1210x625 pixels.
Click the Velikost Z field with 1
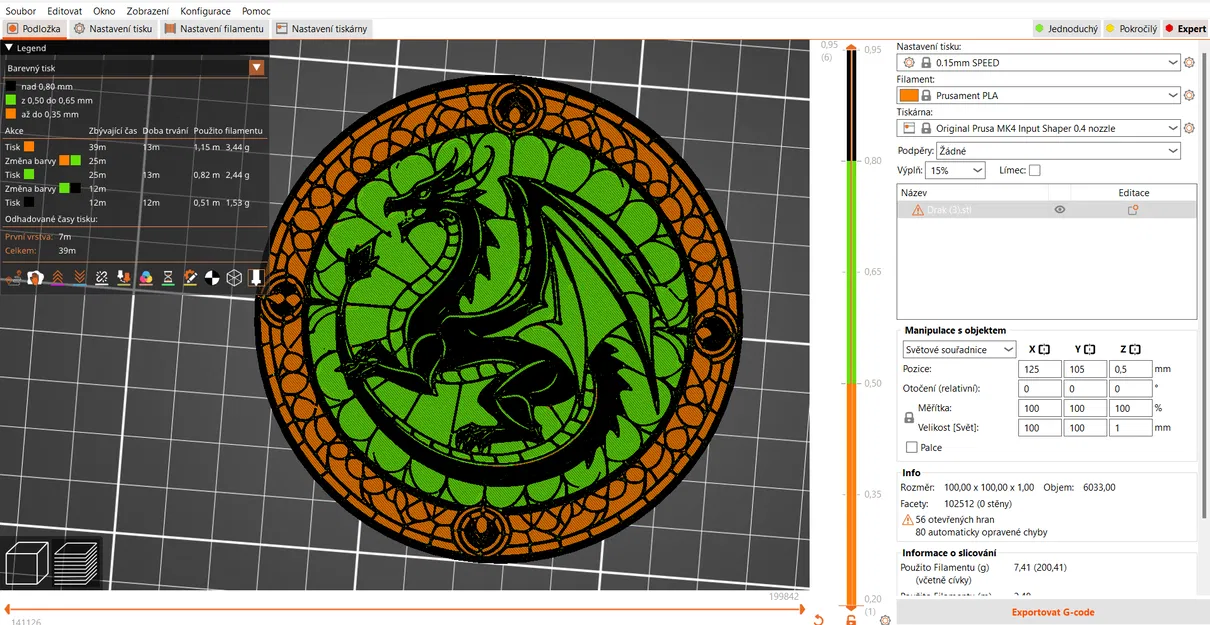[x=1131, y=428]
